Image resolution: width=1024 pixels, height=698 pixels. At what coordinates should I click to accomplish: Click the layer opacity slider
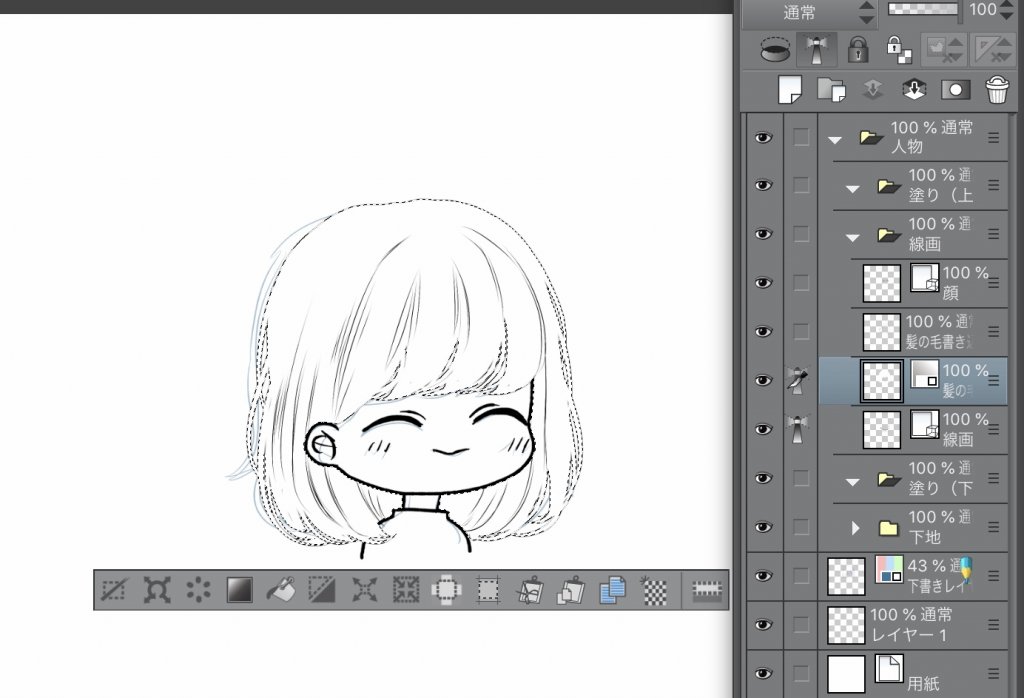(923, 9)
